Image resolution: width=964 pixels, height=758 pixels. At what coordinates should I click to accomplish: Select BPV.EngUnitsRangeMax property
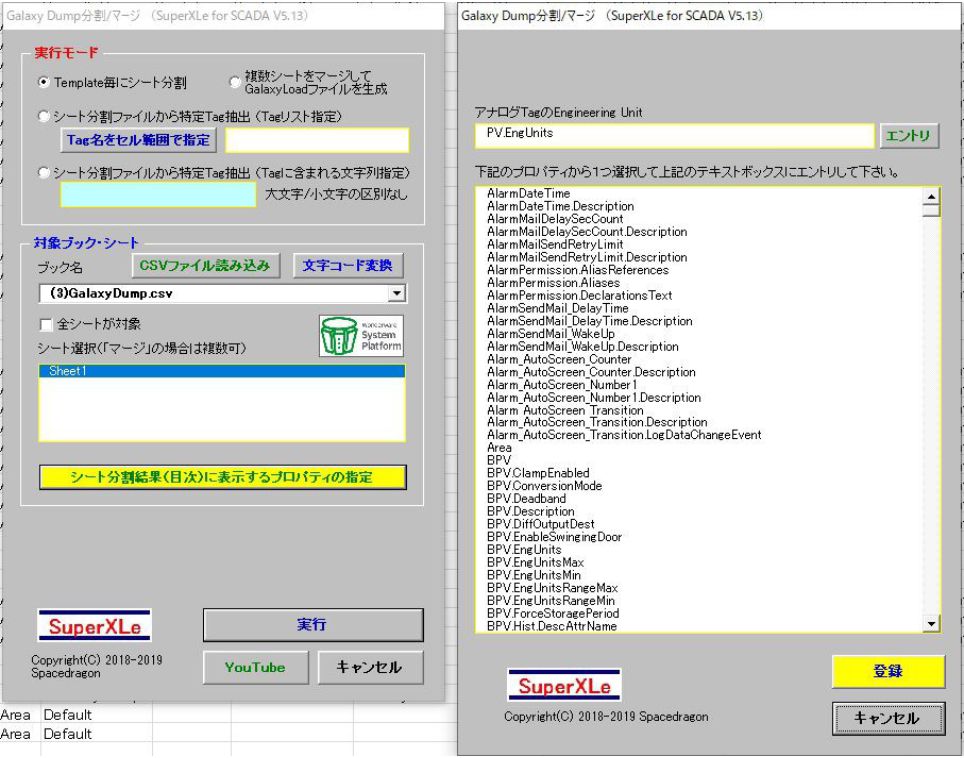(x=552, y=588)
